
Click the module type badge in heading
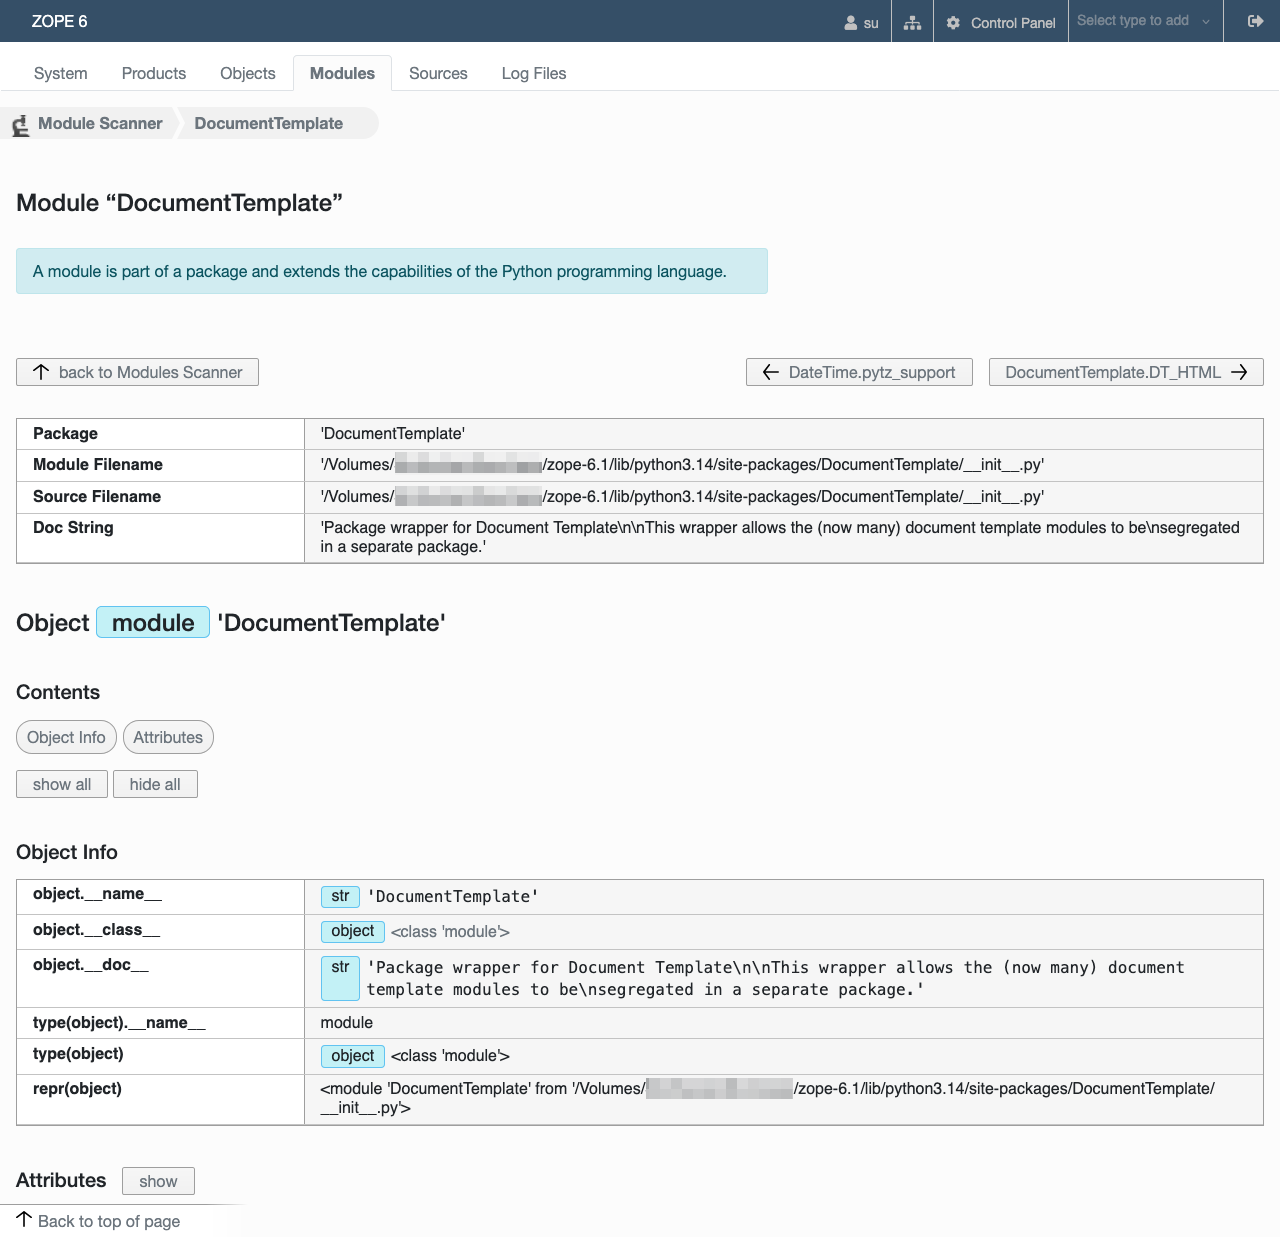click(153, 622)
